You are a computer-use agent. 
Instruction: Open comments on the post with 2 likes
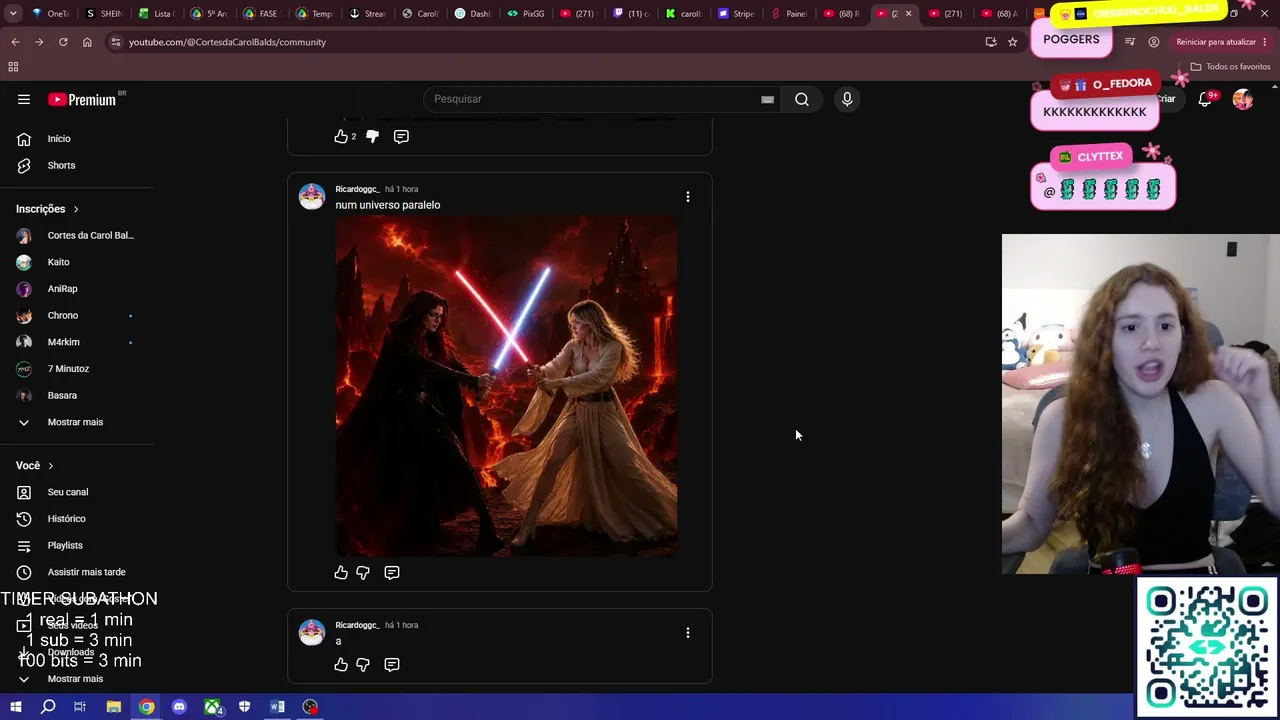click(x=401, y=136)
